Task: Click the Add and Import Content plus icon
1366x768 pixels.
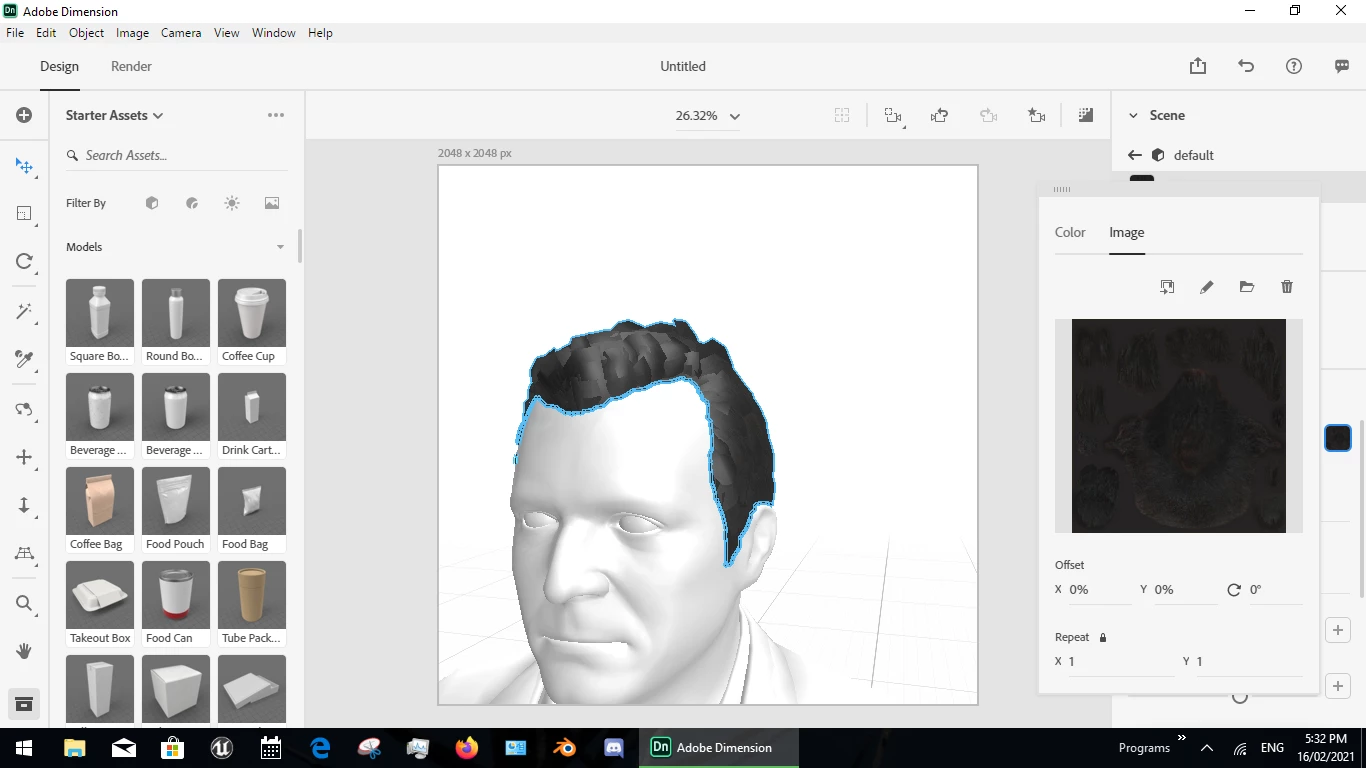Action: [24, 115]
